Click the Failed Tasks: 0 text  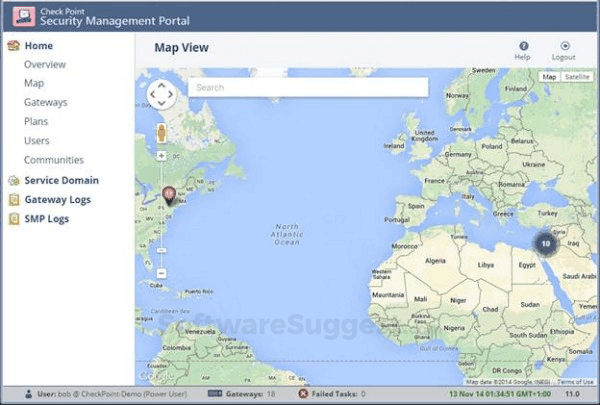click(338, 394)
